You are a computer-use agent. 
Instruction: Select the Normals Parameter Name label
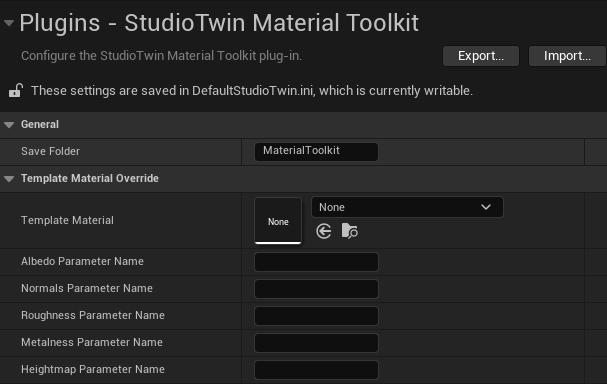pos(87,289)
